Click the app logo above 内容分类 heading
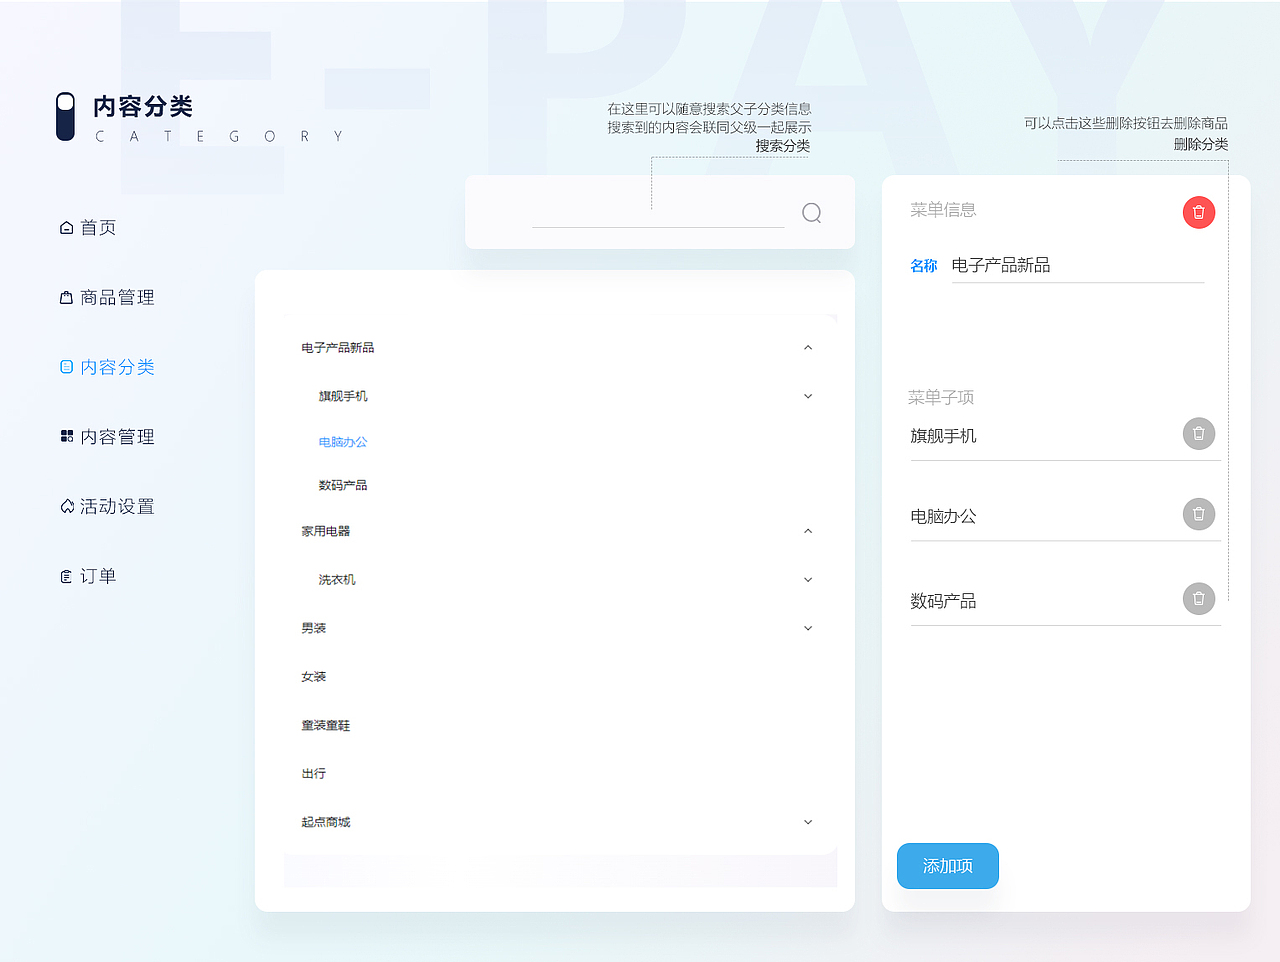 pyautogui.click(x=65, y=115)
